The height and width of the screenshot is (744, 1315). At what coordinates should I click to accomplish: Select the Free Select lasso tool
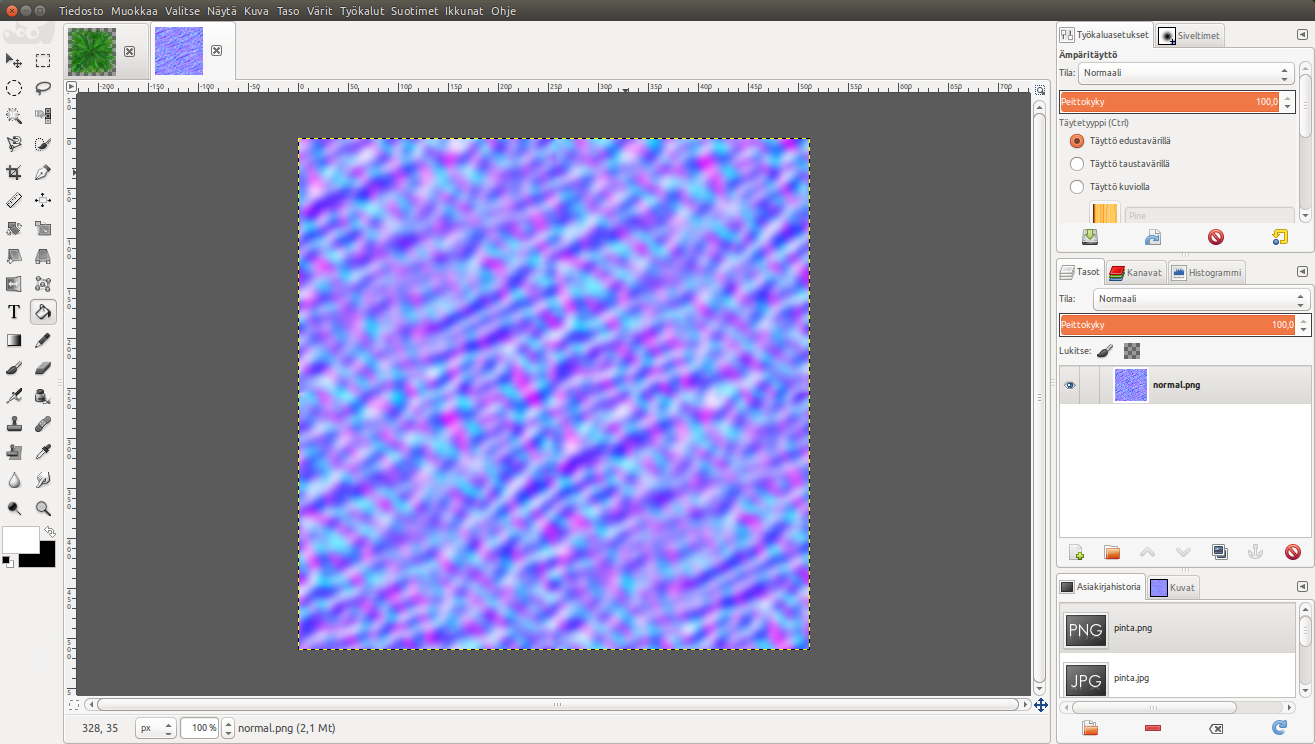[x=43, y=88]
